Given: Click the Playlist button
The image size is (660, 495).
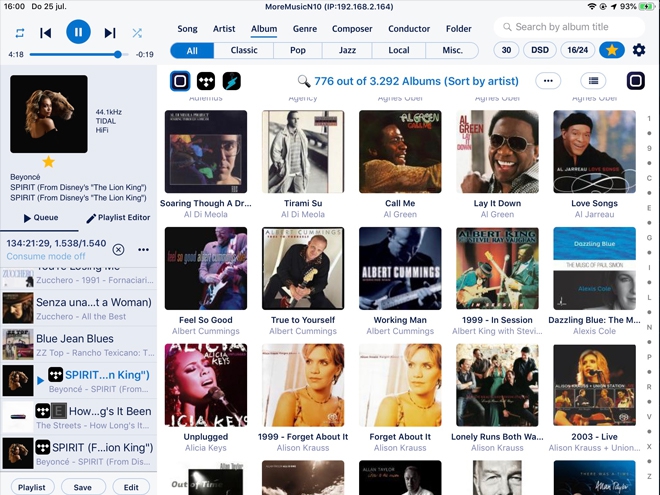Looking at the screenshot, I should point(32,487).
